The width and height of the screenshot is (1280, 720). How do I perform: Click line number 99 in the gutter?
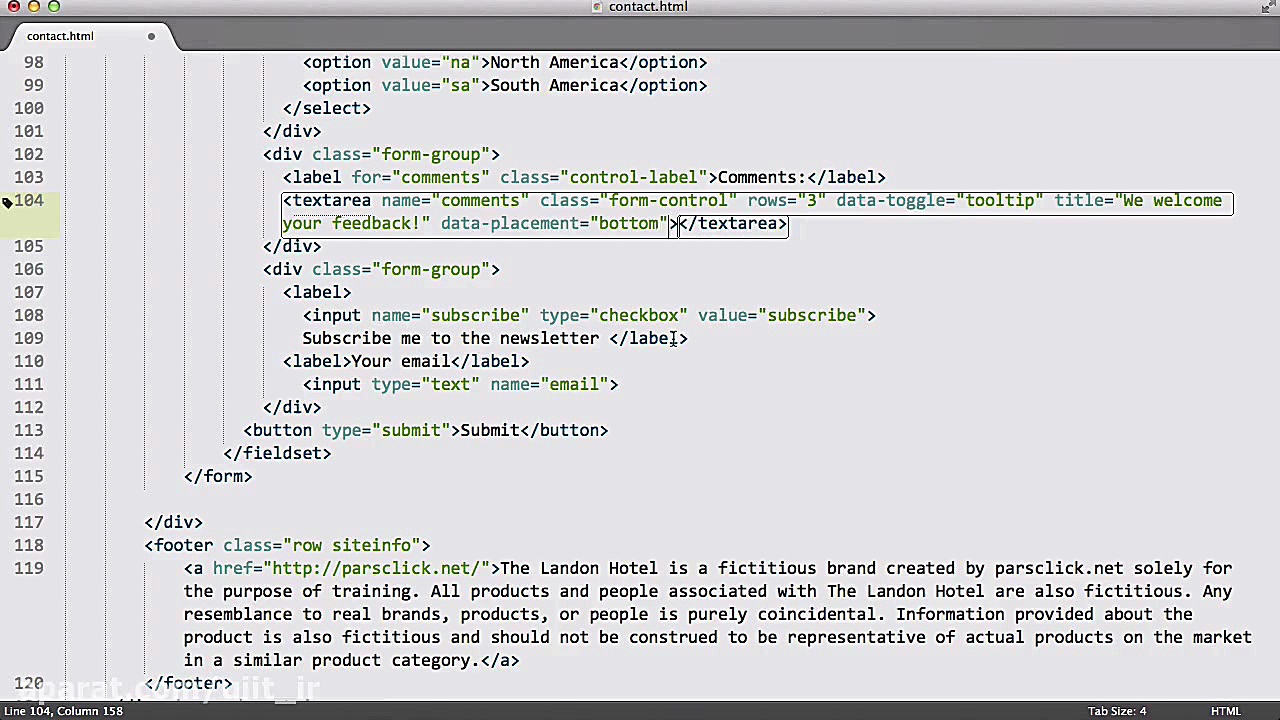(34, 85)
